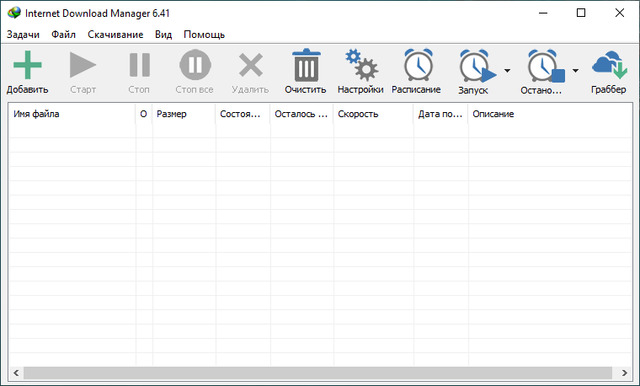Open the Файл menu
The image size is (640, 386).
63,35
